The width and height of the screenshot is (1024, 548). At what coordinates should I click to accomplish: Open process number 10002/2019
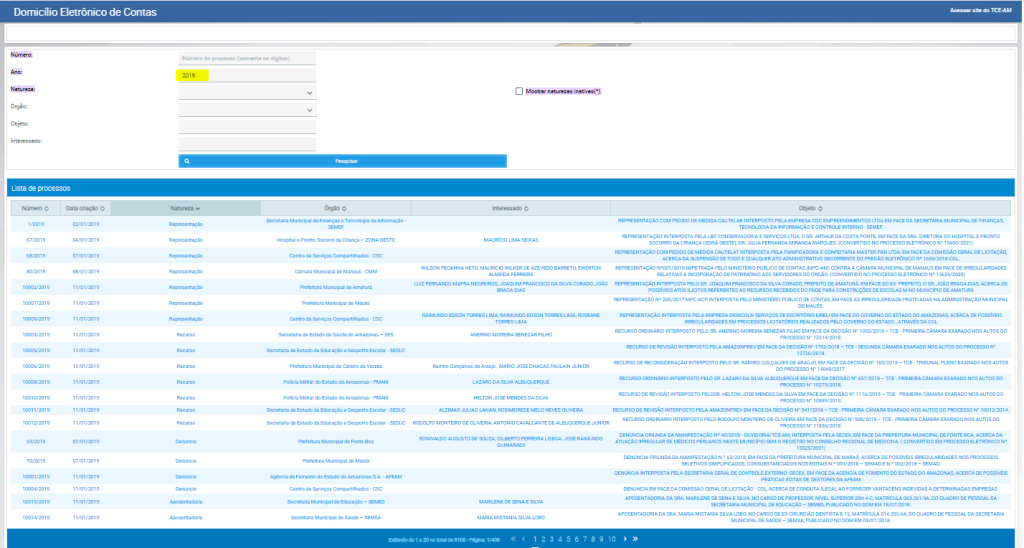[37, 285]
